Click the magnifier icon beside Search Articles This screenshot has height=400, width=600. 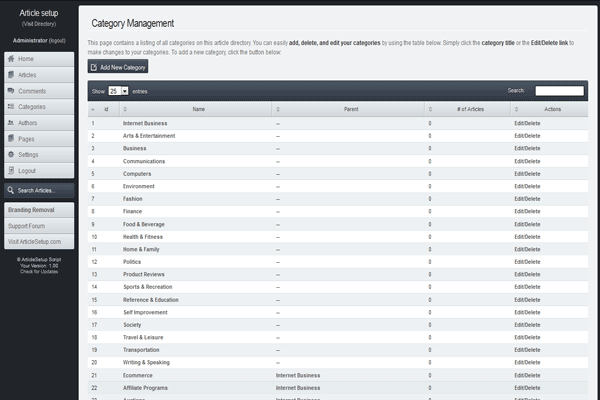click(x=11, y=190)
